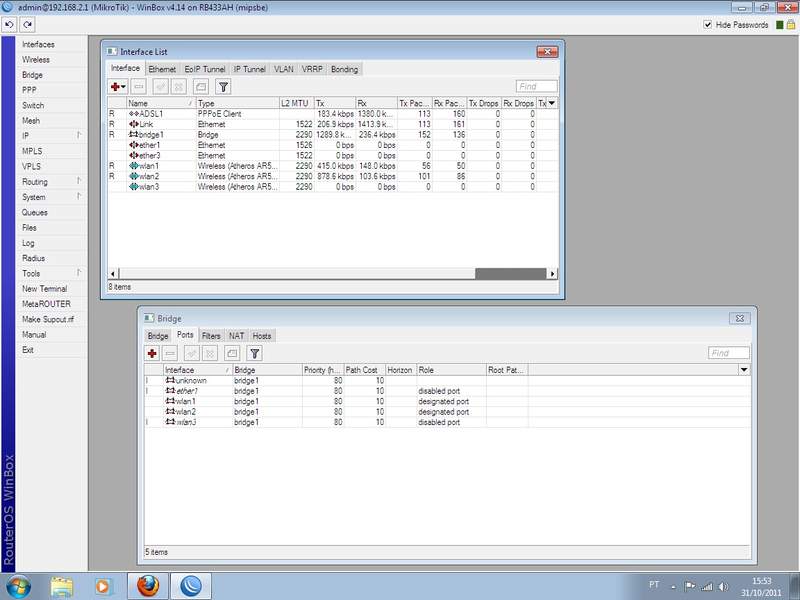Expand the System submenu in the sidebar
This screenshot has width=800, height=600.
click(51, 197)
